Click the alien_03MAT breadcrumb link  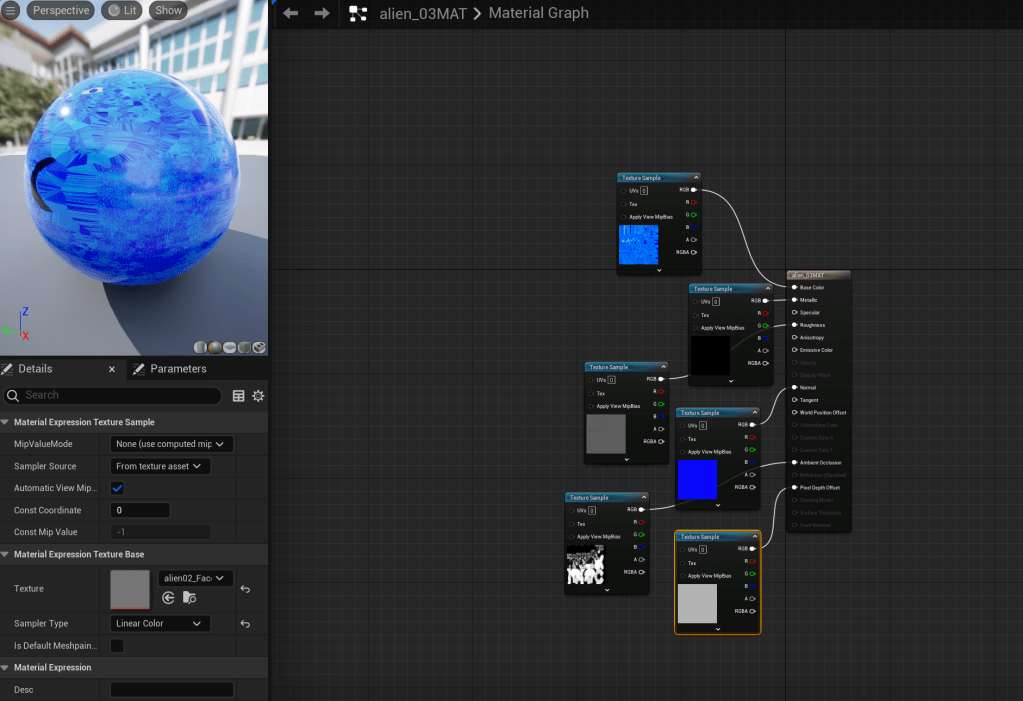point(422,13)
